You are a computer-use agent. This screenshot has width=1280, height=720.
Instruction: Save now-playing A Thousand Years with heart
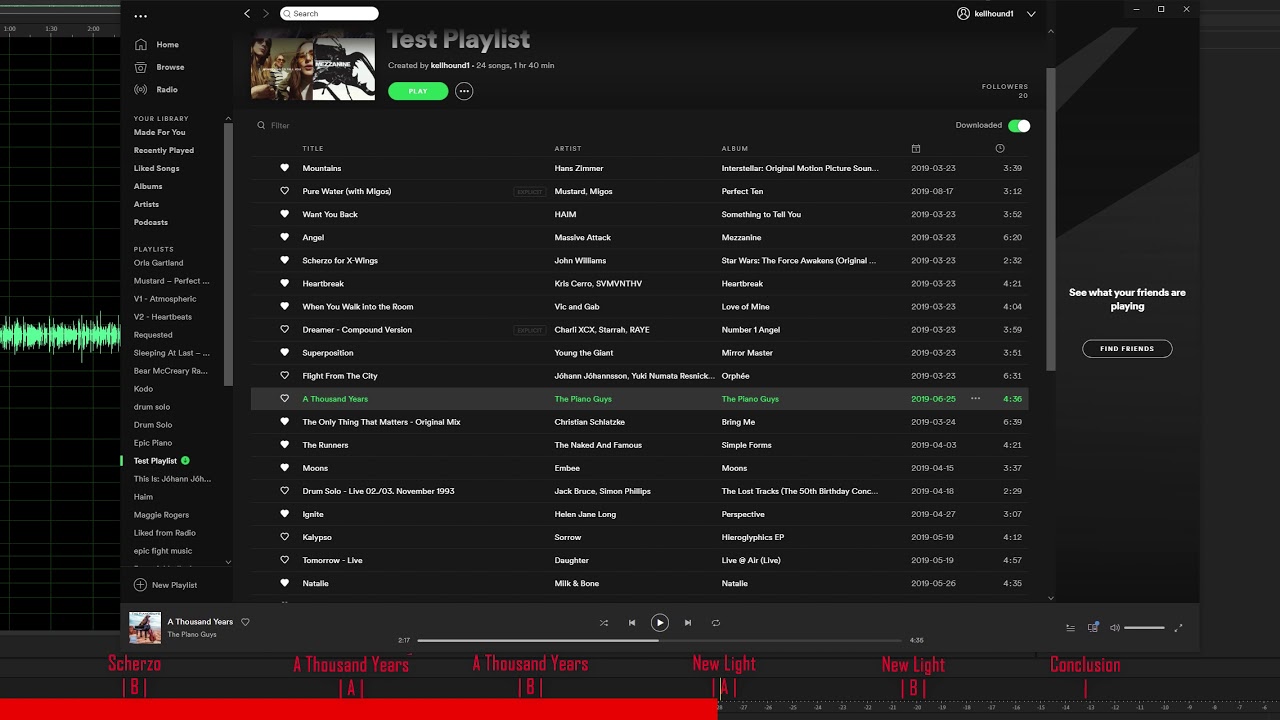[x=245, y=622]
